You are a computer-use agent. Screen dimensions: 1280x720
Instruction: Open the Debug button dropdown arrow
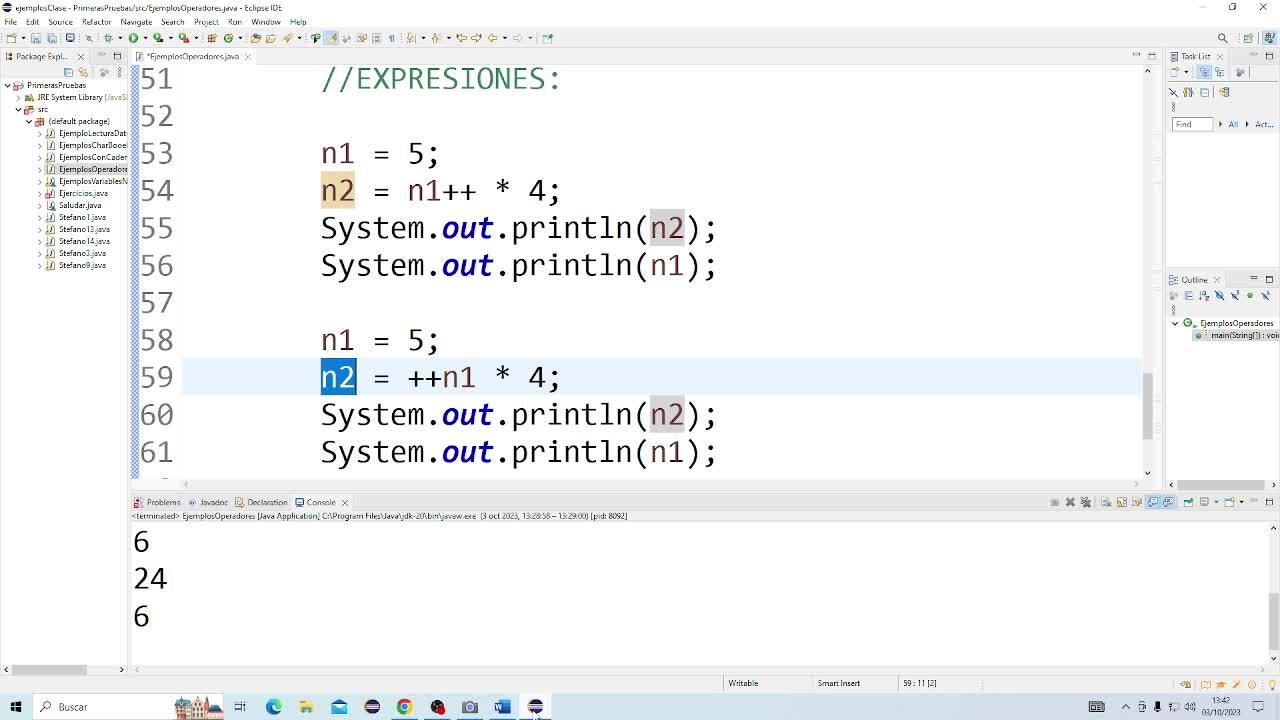(120, 38)
